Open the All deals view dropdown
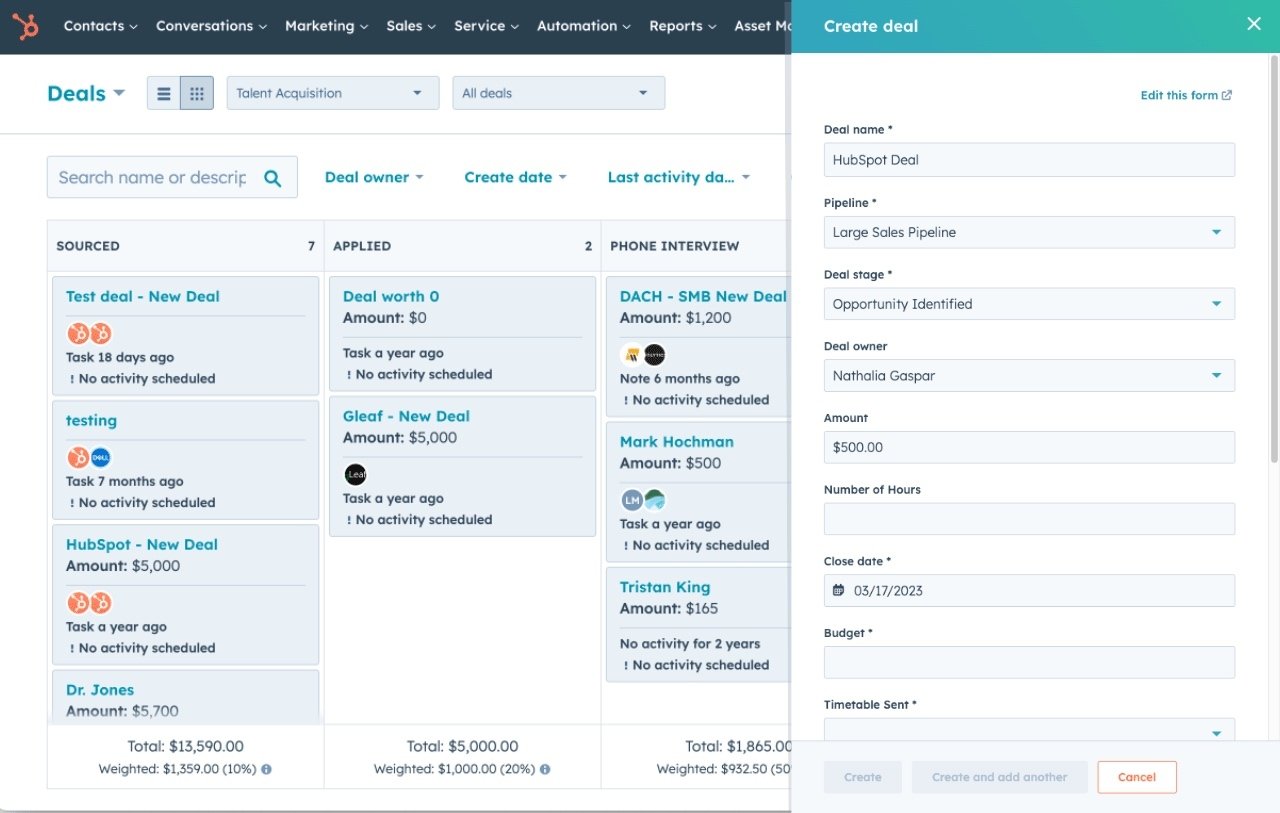The height and width of the screenshot is (813, 1280). 558,92
